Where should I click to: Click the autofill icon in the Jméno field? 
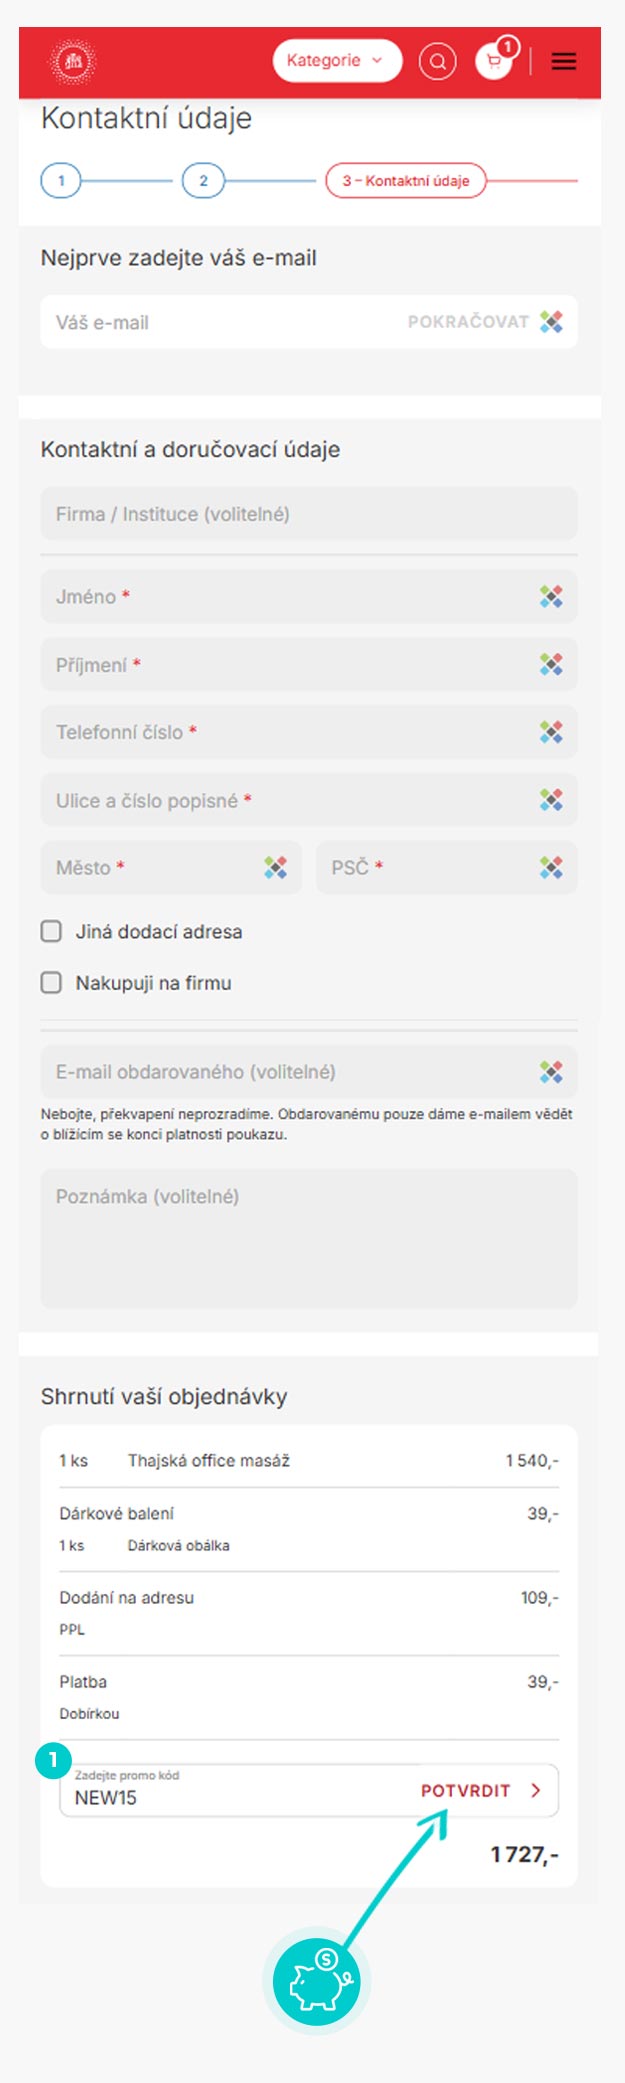coord(551,597)
